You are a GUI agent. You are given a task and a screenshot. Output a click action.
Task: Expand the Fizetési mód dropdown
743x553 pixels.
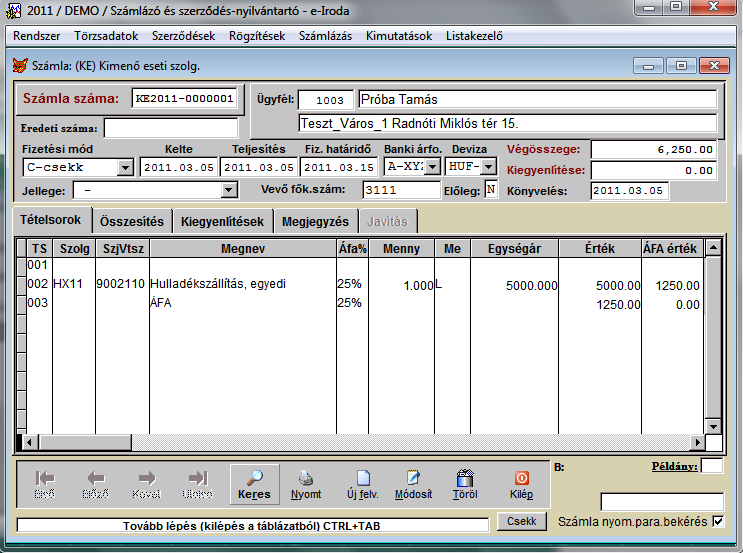click(125, 167)
